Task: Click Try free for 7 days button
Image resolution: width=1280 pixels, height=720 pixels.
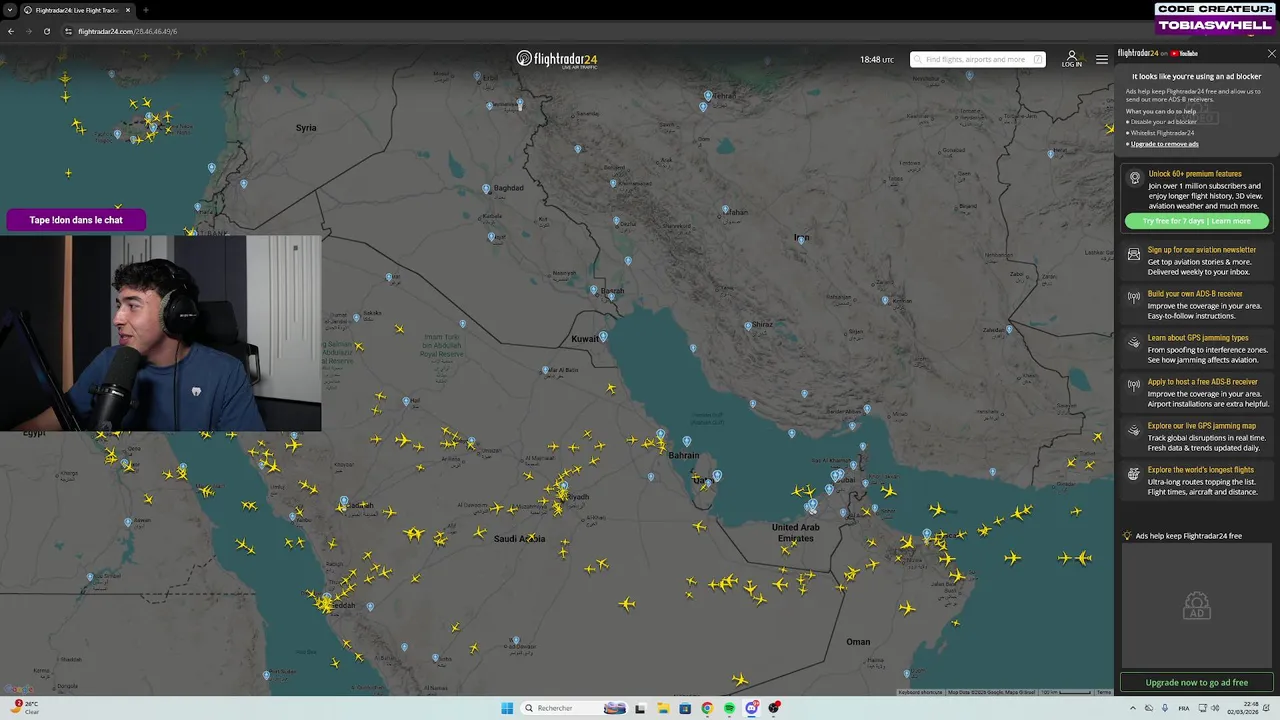Action: [x=1196, y=221]
